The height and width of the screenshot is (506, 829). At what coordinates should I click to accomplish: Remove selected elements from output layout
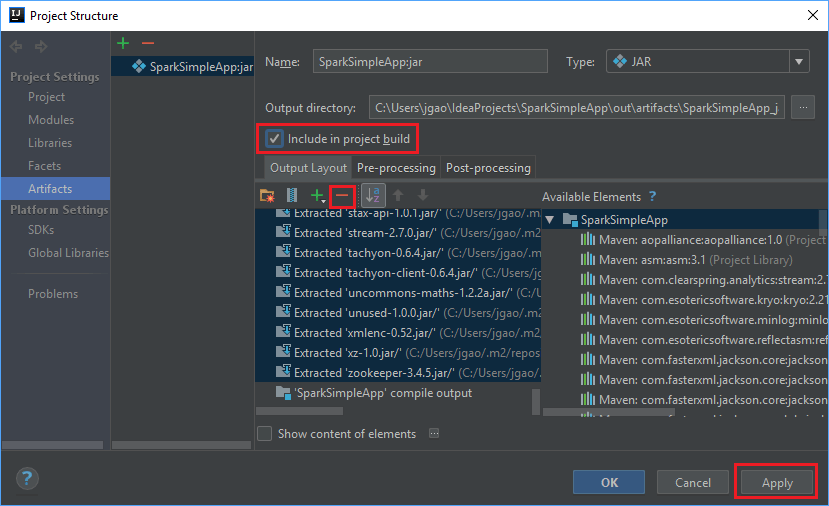[x=342, y=196]
